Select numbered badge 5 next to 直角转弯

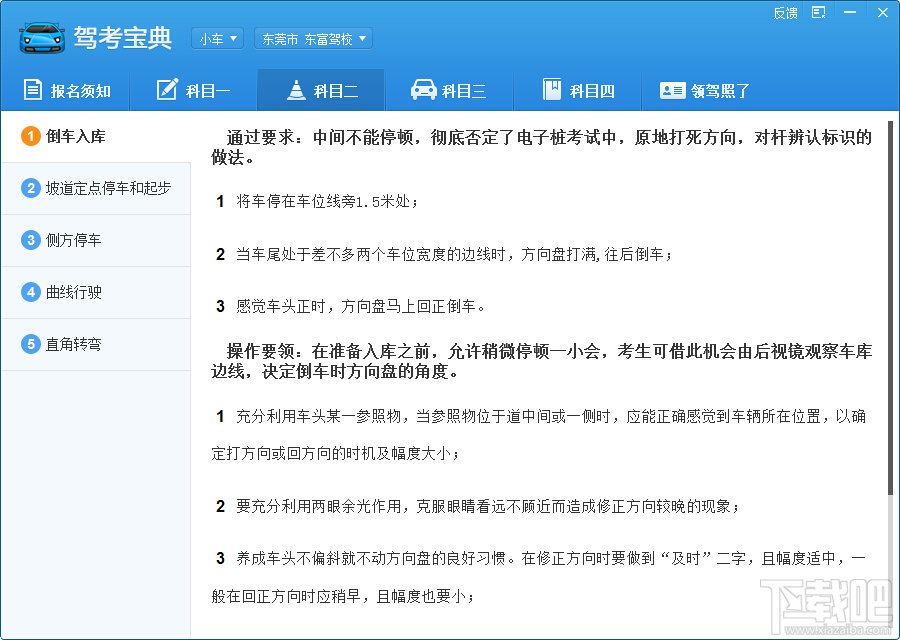(x=29, y=344)
